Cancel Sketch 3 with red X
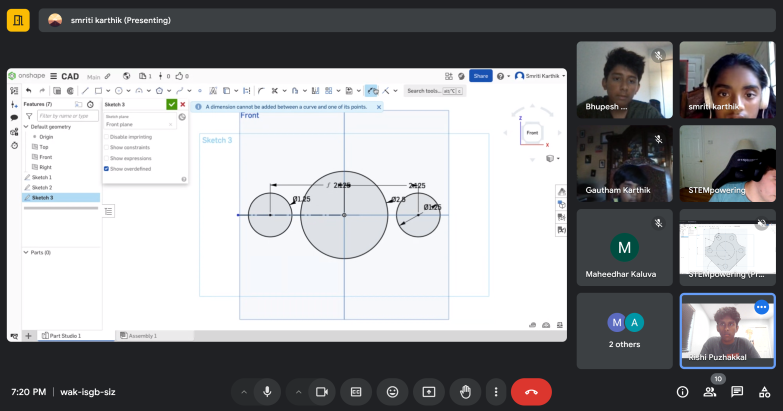The height and width of the screenshot is (411, 783). coord(183,104)
